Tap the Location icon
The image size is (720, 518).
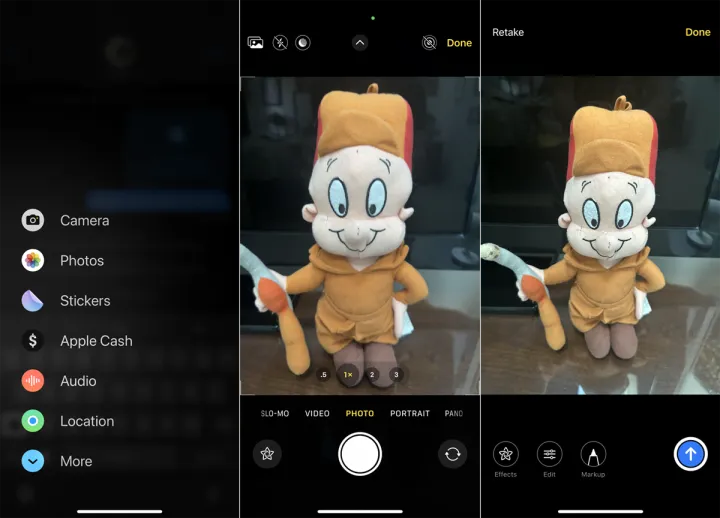click(x=33, y=421)
